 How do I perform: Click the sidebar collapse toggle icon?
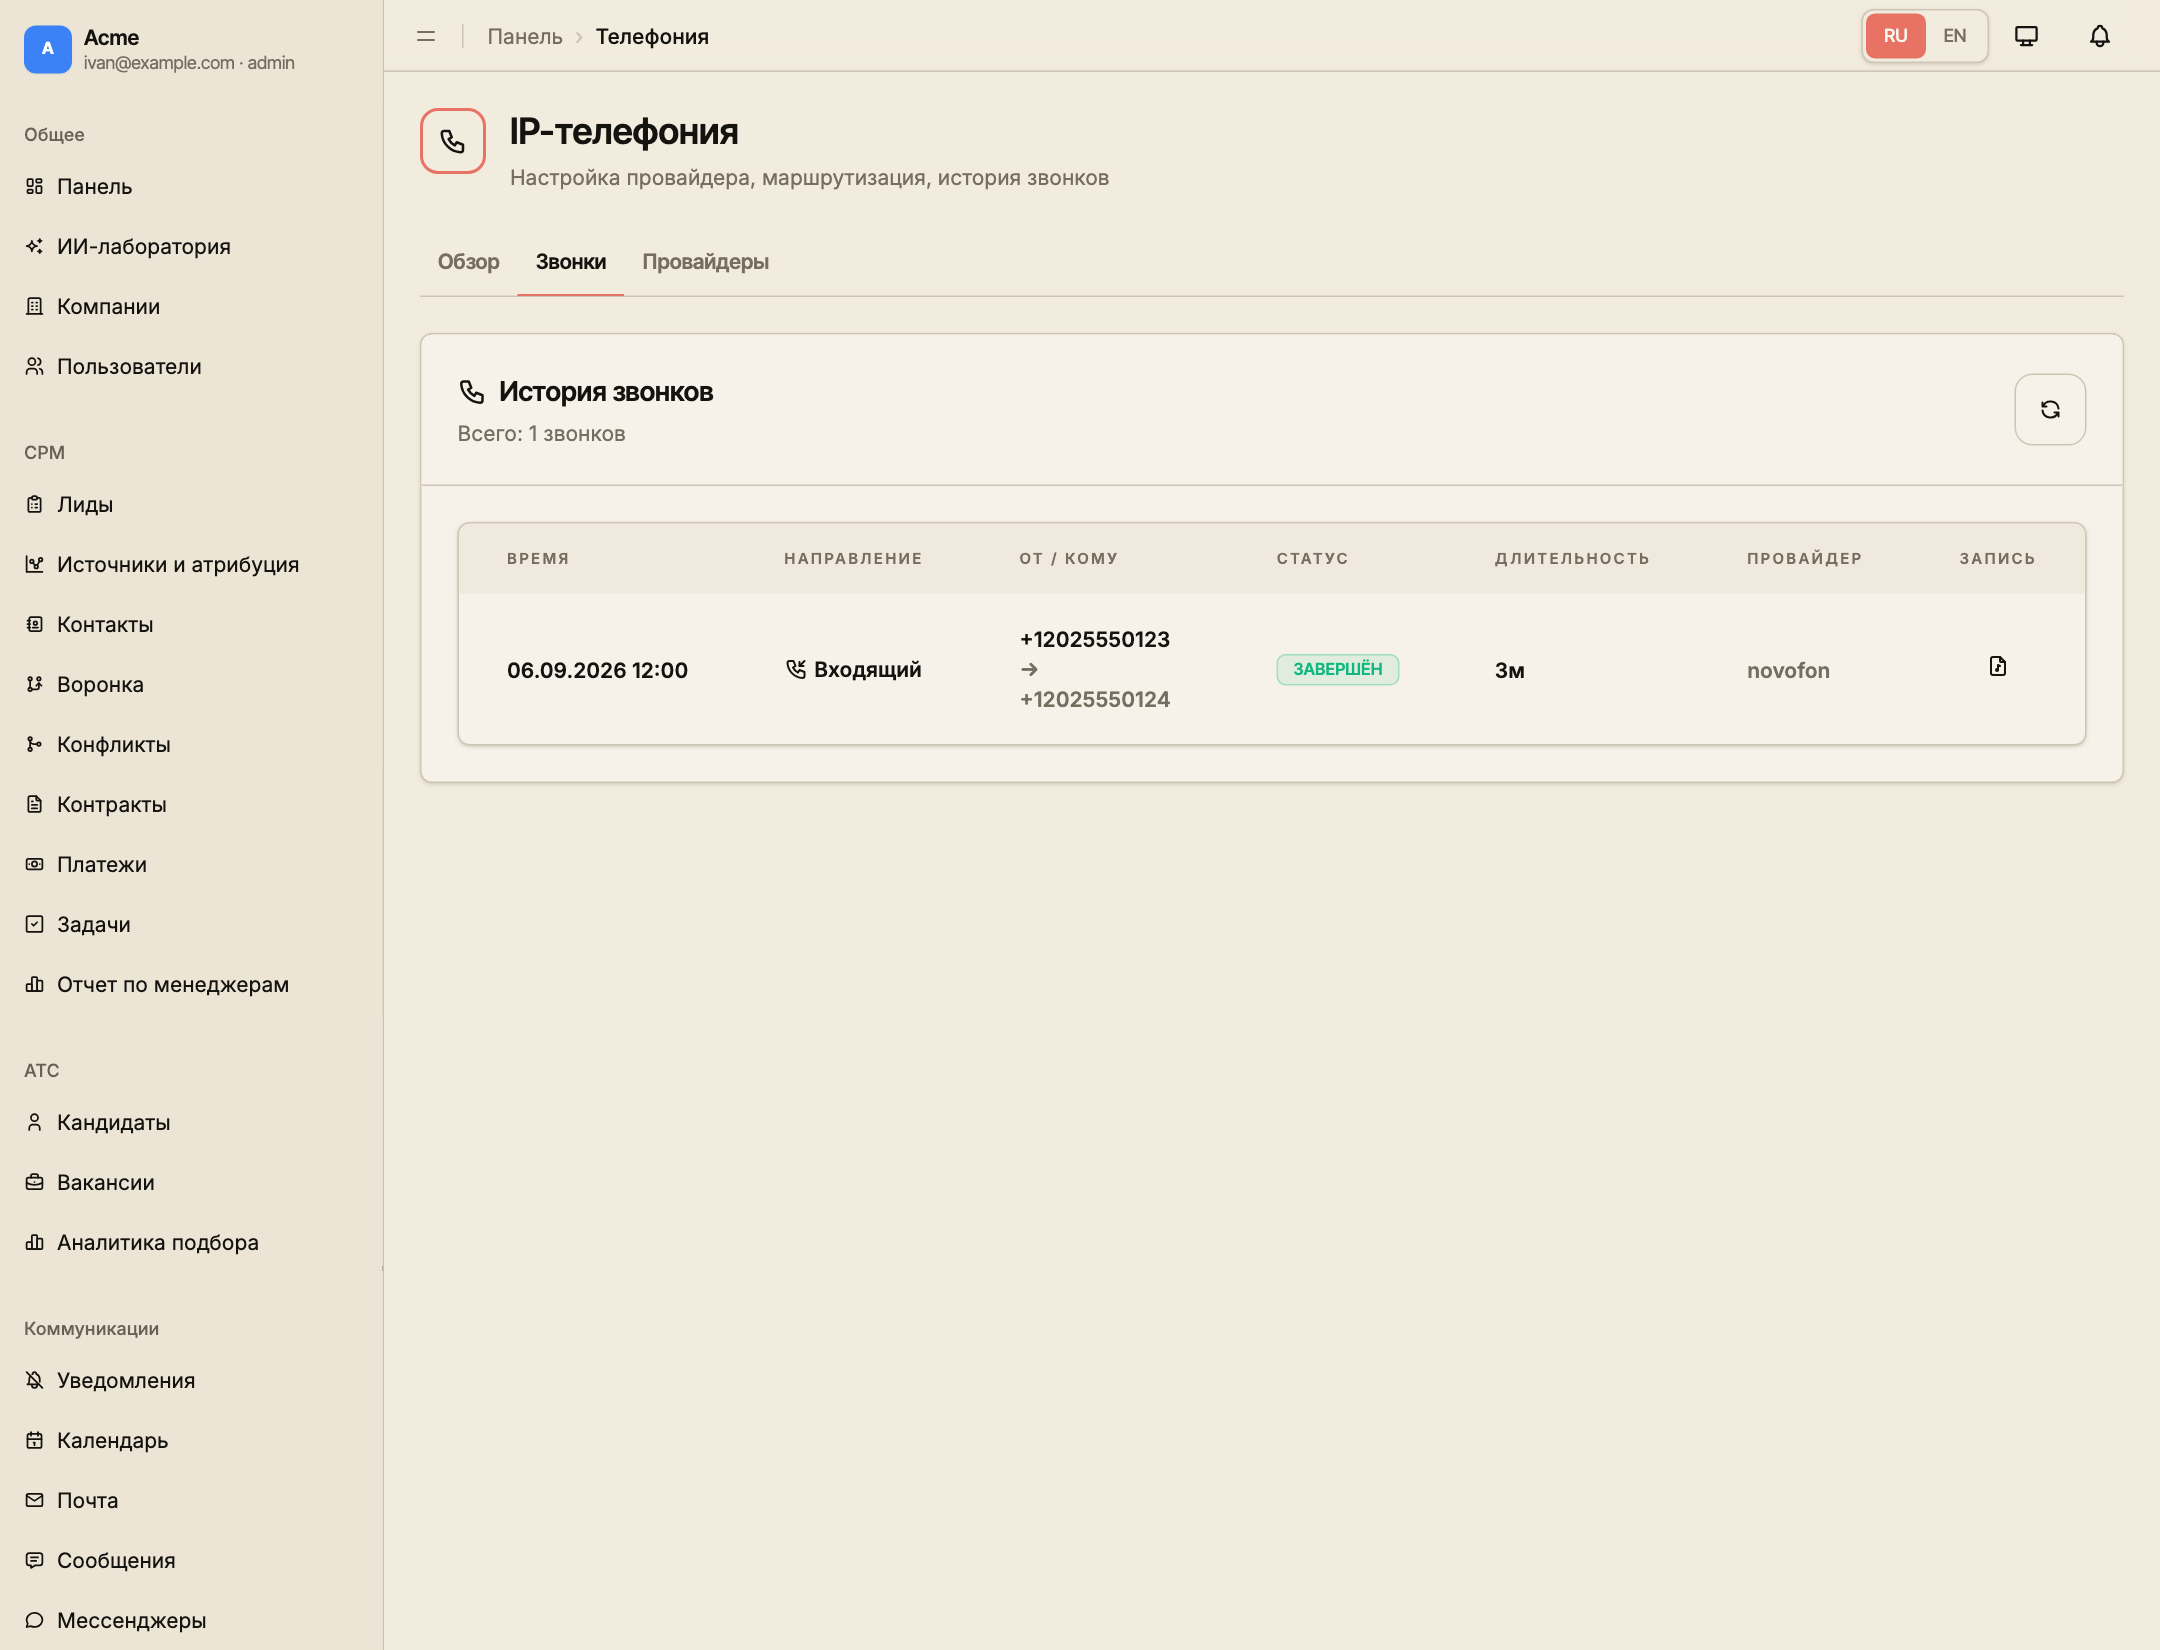pyautogui.click(x=426, y=36)
